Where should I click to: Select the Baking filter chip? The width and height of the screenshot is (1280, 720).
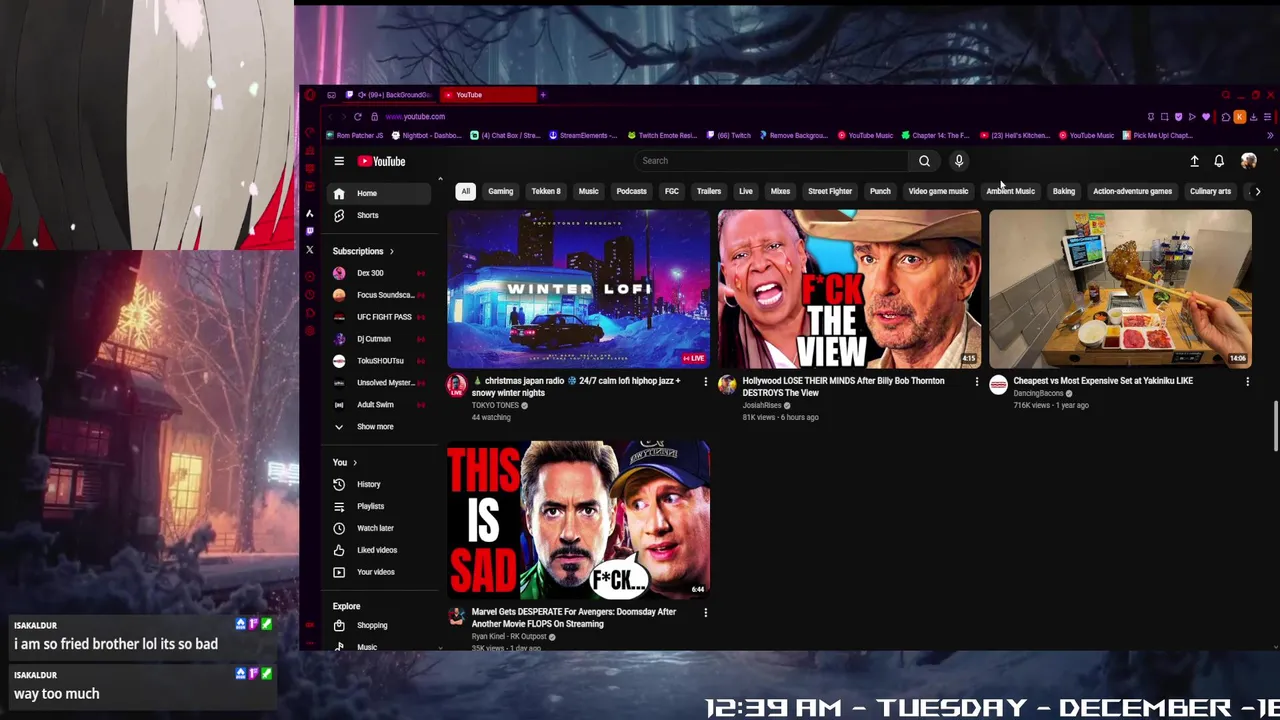1064,191
